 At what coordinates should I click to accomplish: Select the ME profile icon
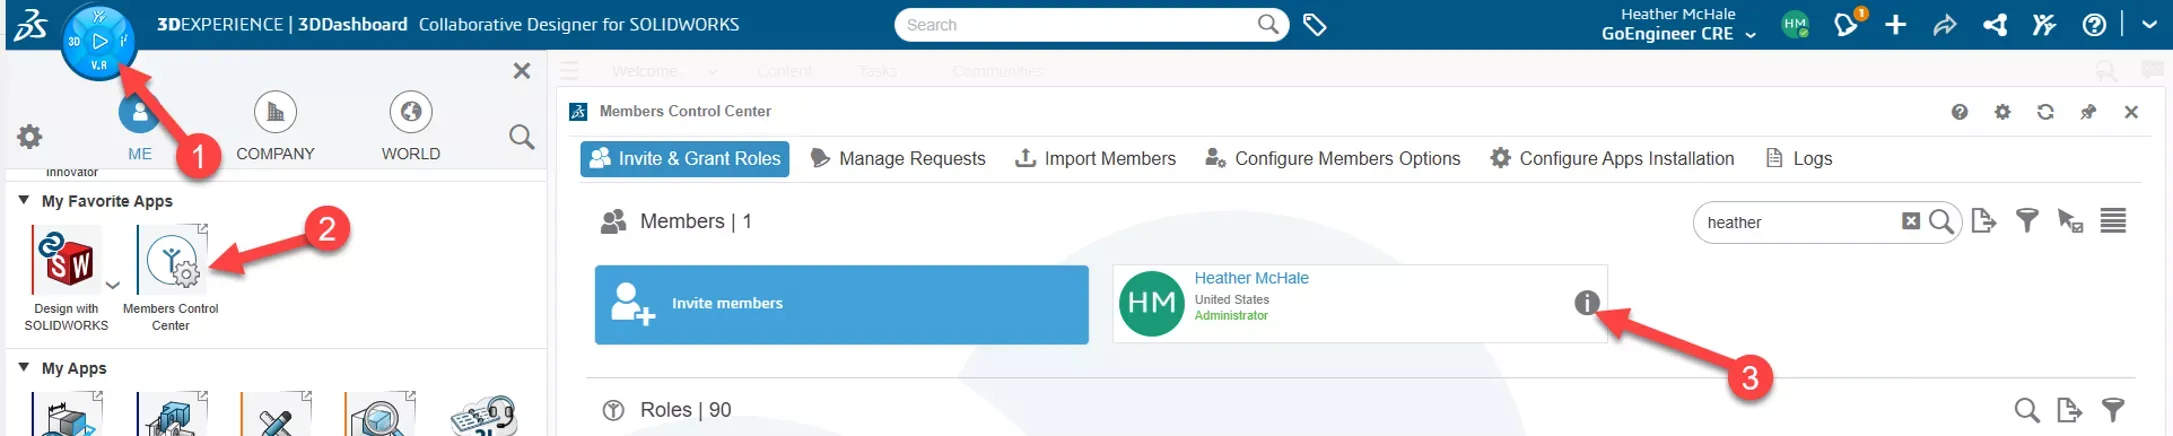point(140,112)
